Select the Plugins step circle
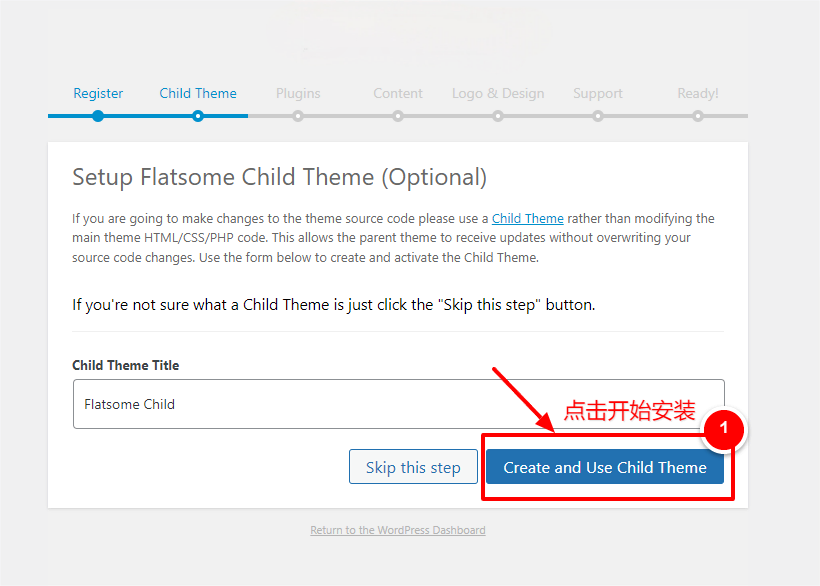The image size is (820, 586). click(x=297, y=115)
